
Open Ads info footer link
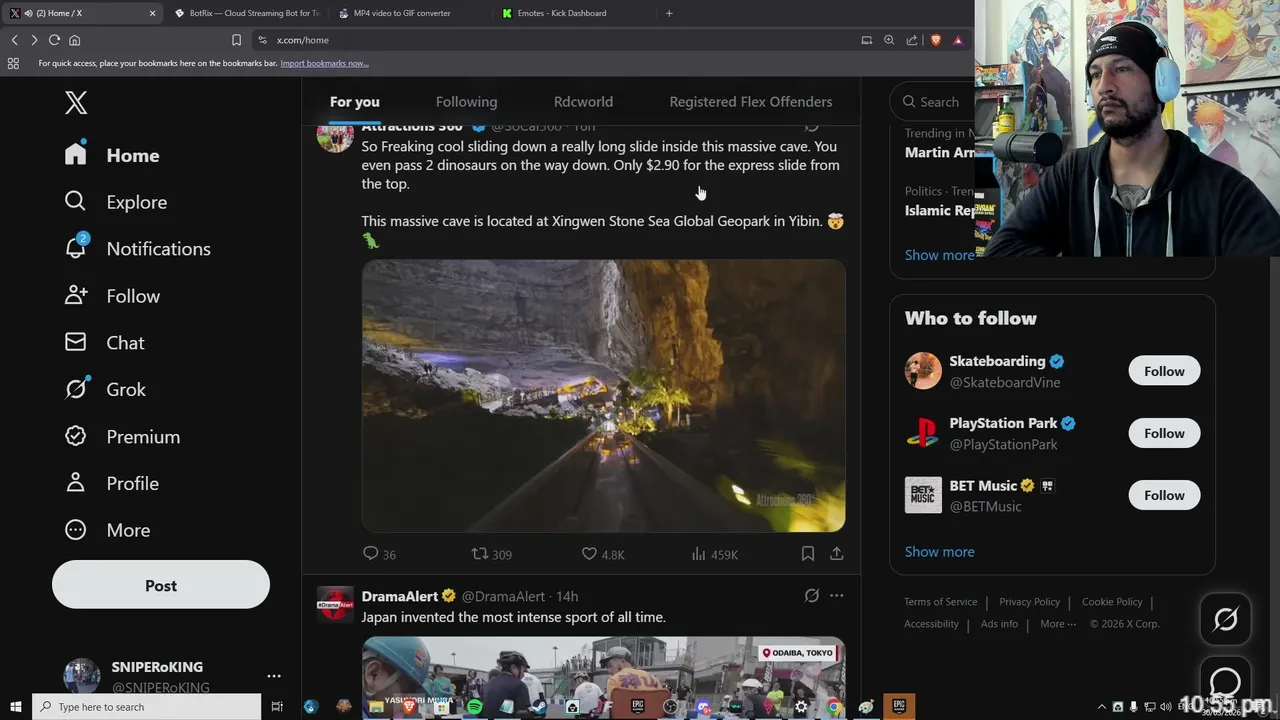[x=999, y=624]
